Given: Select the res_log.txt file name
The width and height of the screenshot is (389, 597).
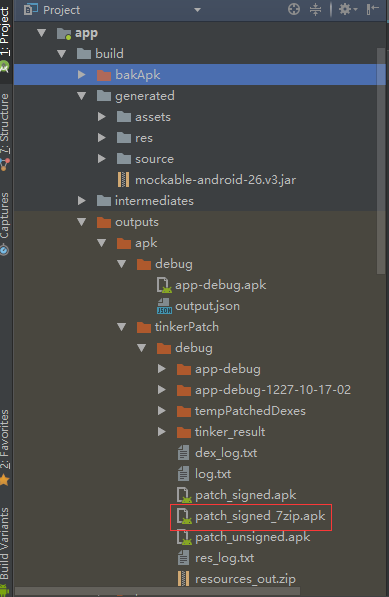Looking at the screenshot, I should point(224,558).
